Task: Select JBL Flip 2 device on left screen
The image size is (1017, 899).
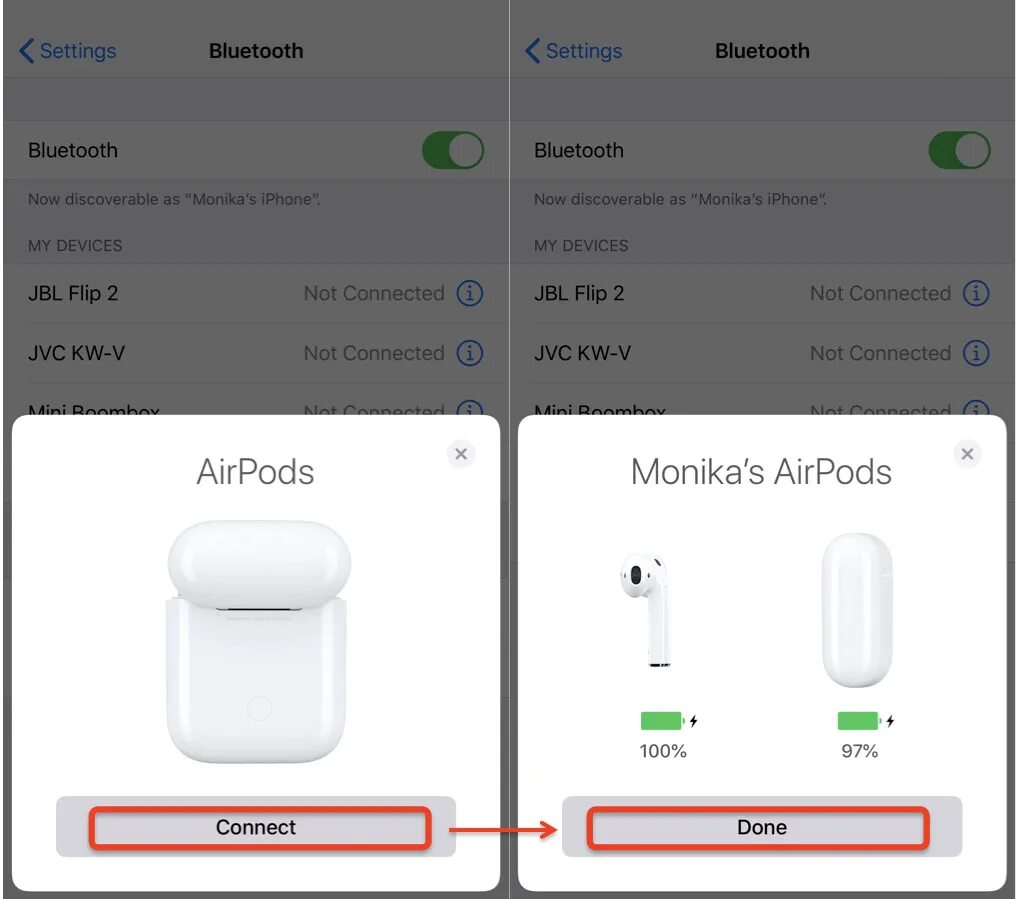Action: click(x=256, y=293)
